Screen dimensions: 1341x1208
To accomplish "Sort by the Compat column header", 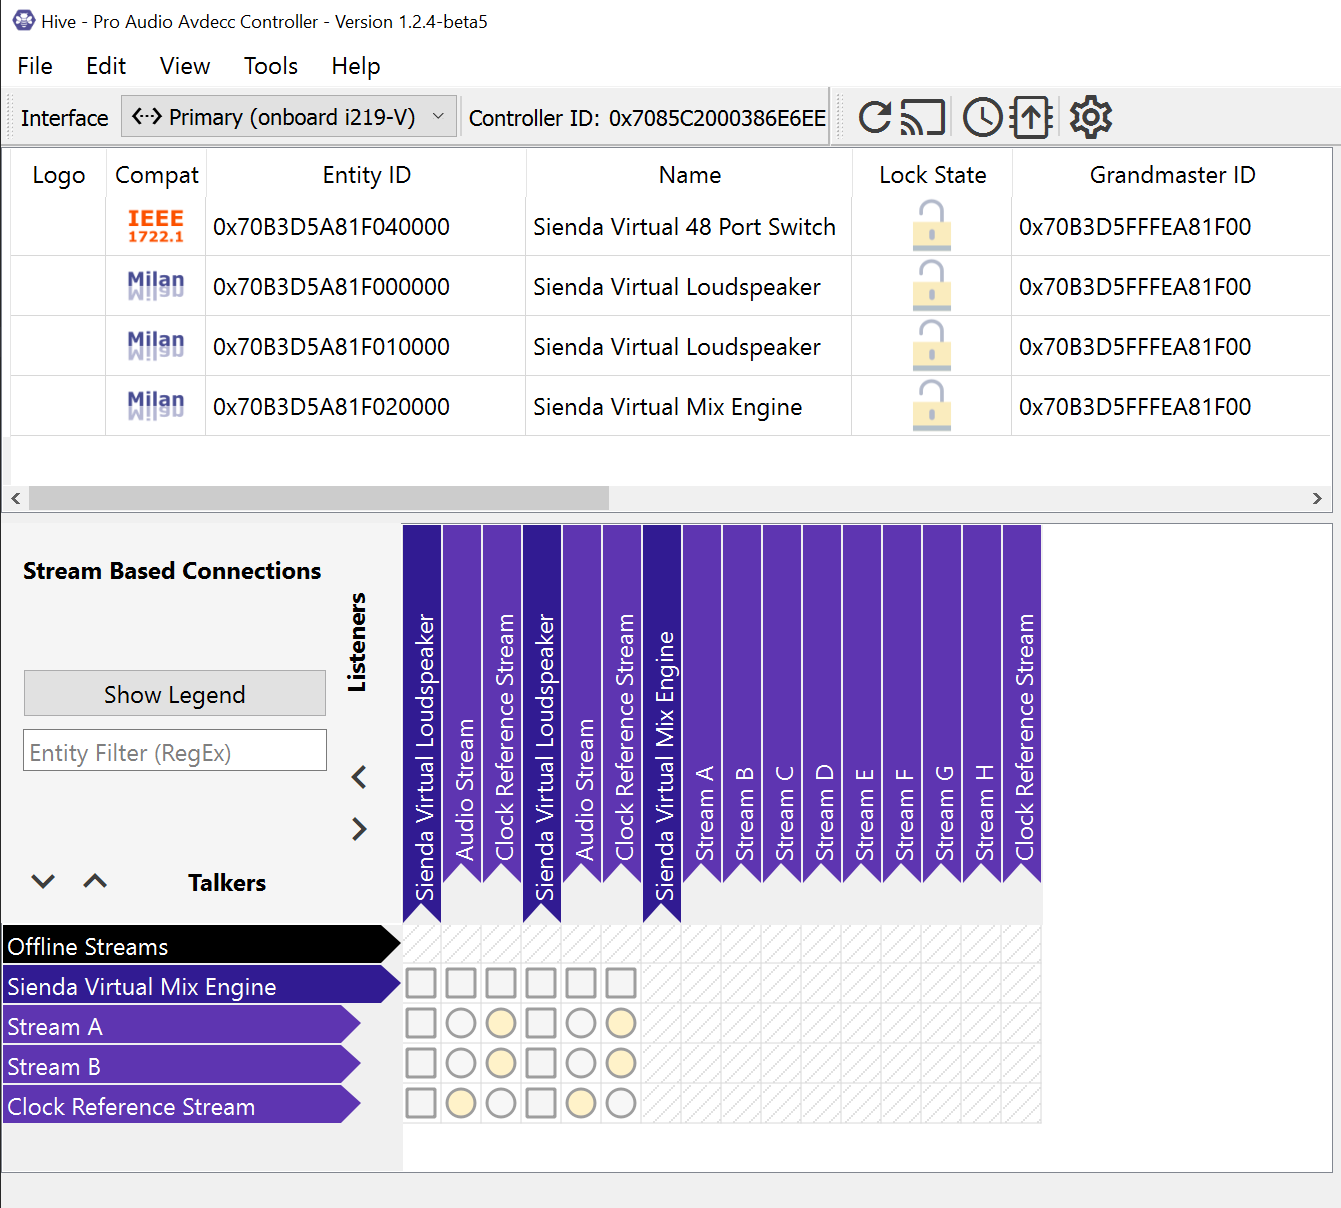I will click(156, 174).
